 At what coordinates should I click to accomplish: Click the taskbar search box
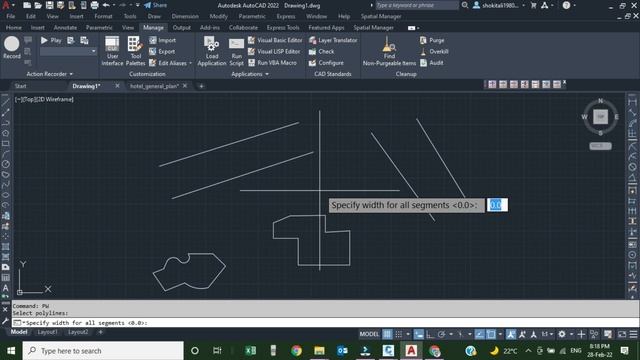pyautogui.click(x=103, y=351)
